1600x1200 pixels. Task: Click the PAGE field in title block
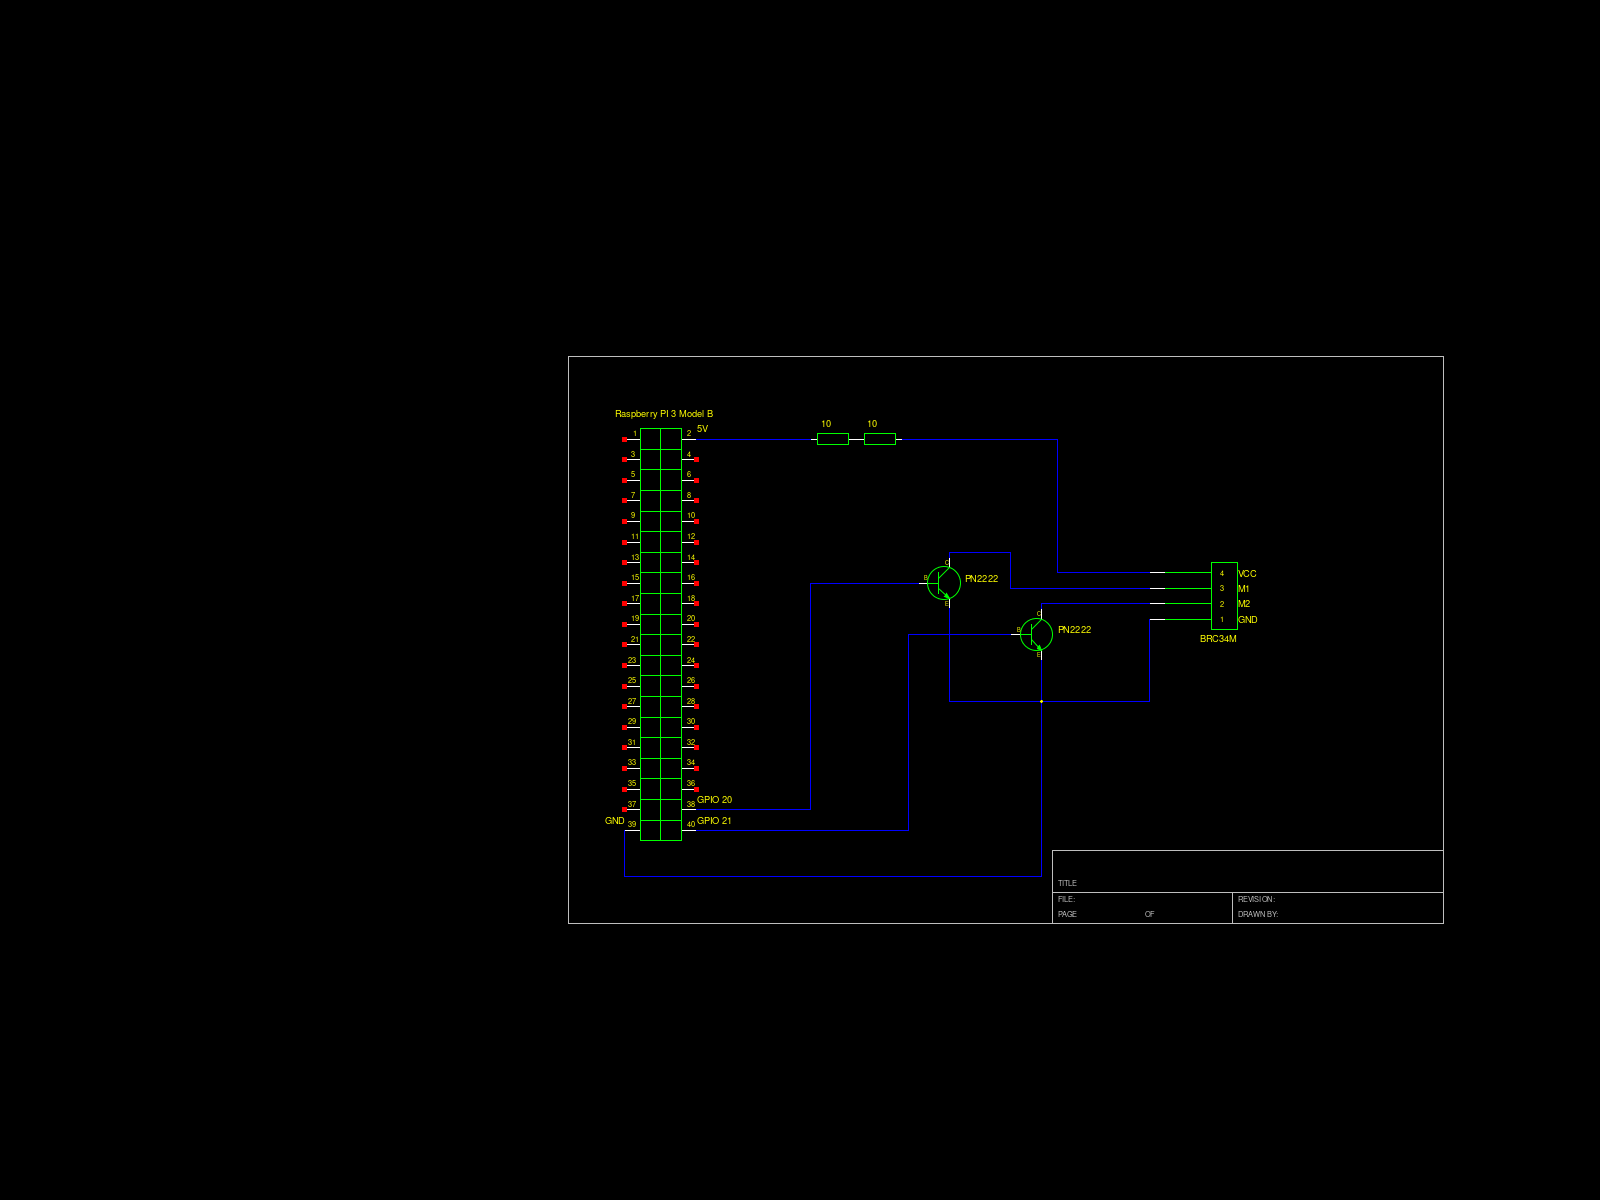(1067, 914)
